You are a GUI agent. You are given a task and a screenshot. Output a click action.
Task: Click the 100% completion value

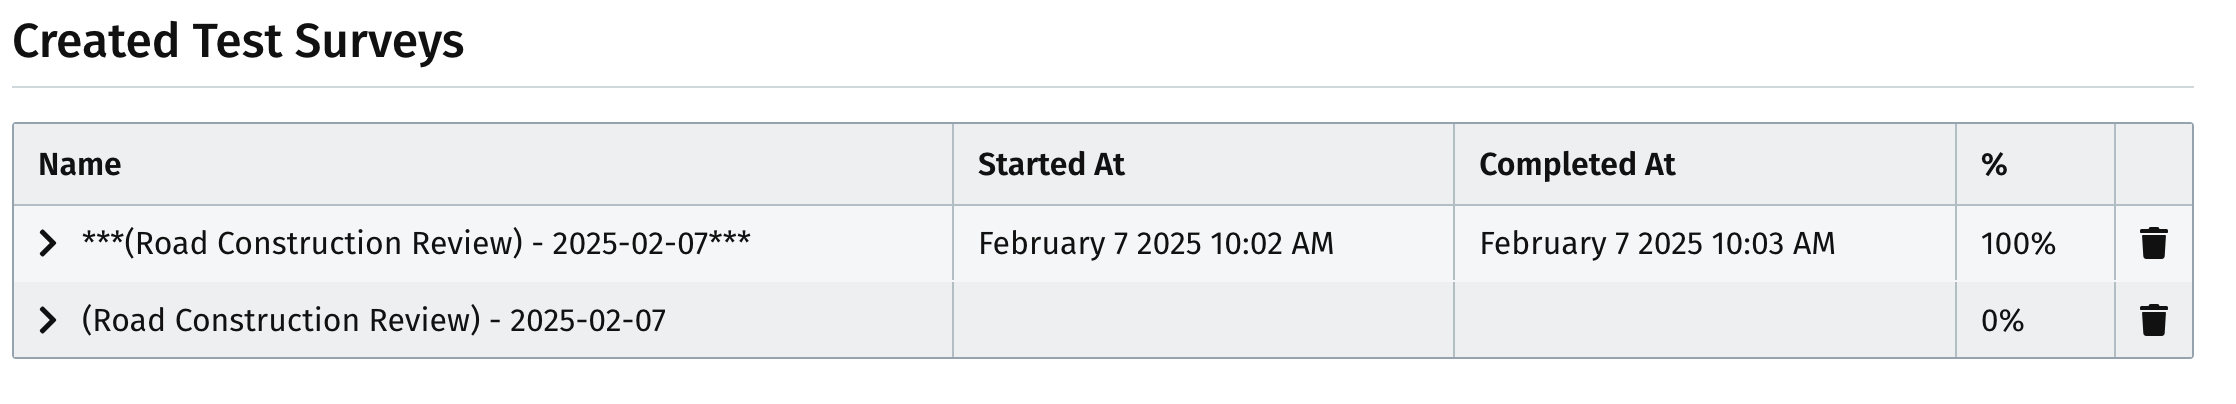[2018, 243]
